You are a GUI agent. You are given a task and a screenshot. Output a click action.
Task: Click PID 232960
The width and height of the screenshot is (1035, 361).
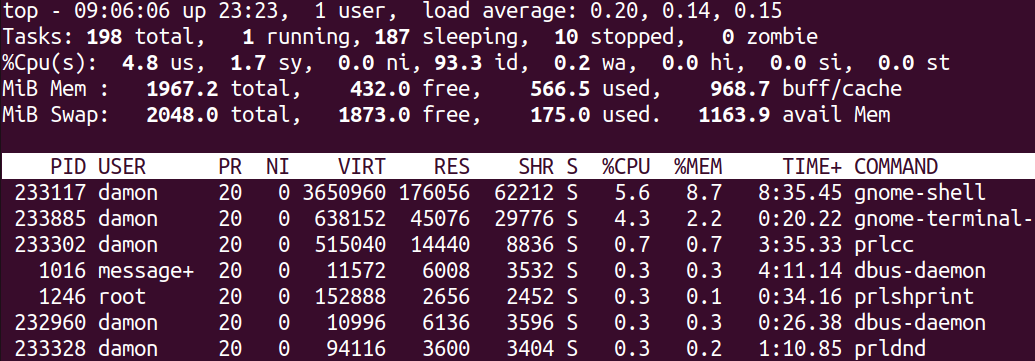tap(51, 323)
